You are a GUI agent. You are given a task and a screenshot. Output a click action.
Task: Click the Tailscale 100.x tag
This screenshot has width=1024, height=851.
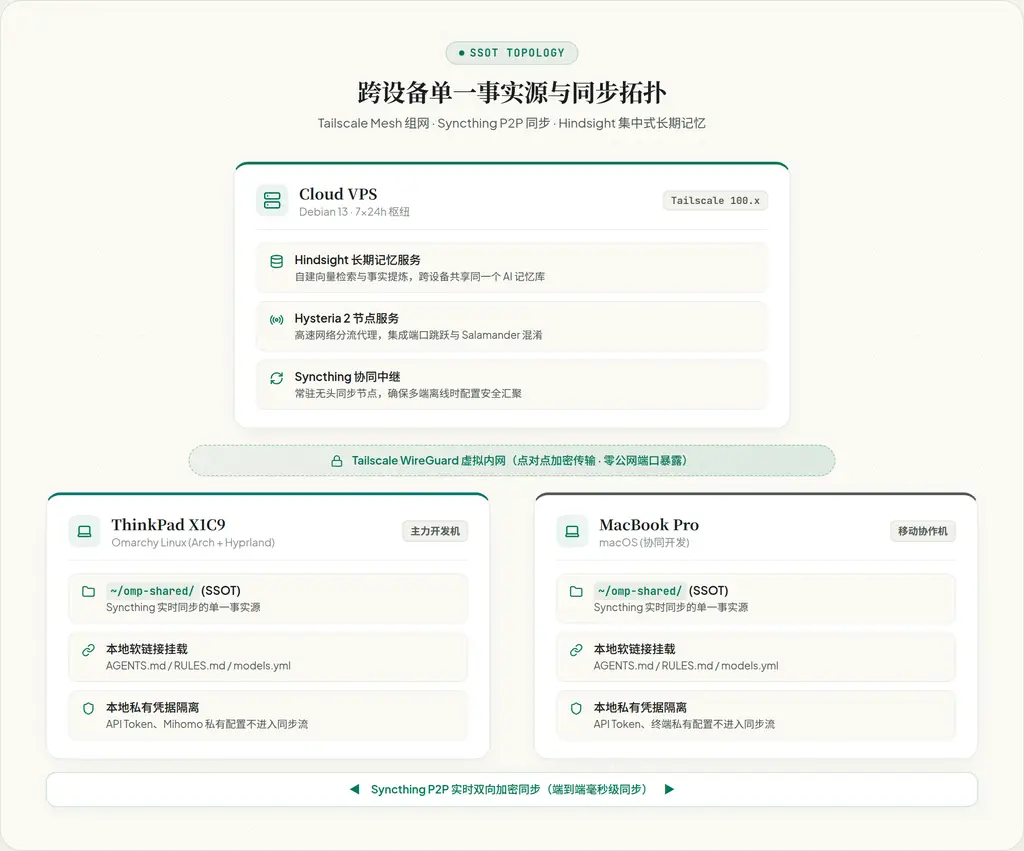coord(715,201)
